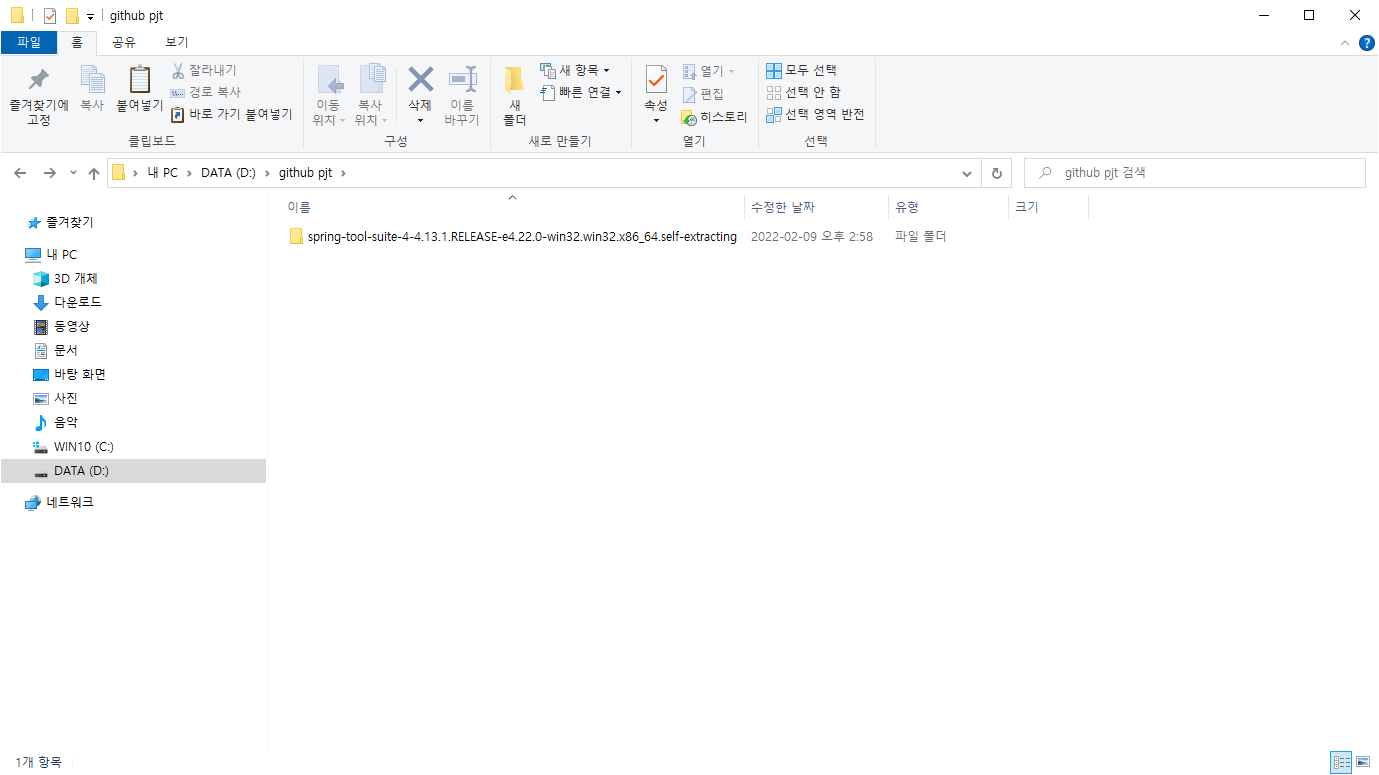
Task: Click 선택 영역 반전 in the ribbon
Action: click(815, 114)
